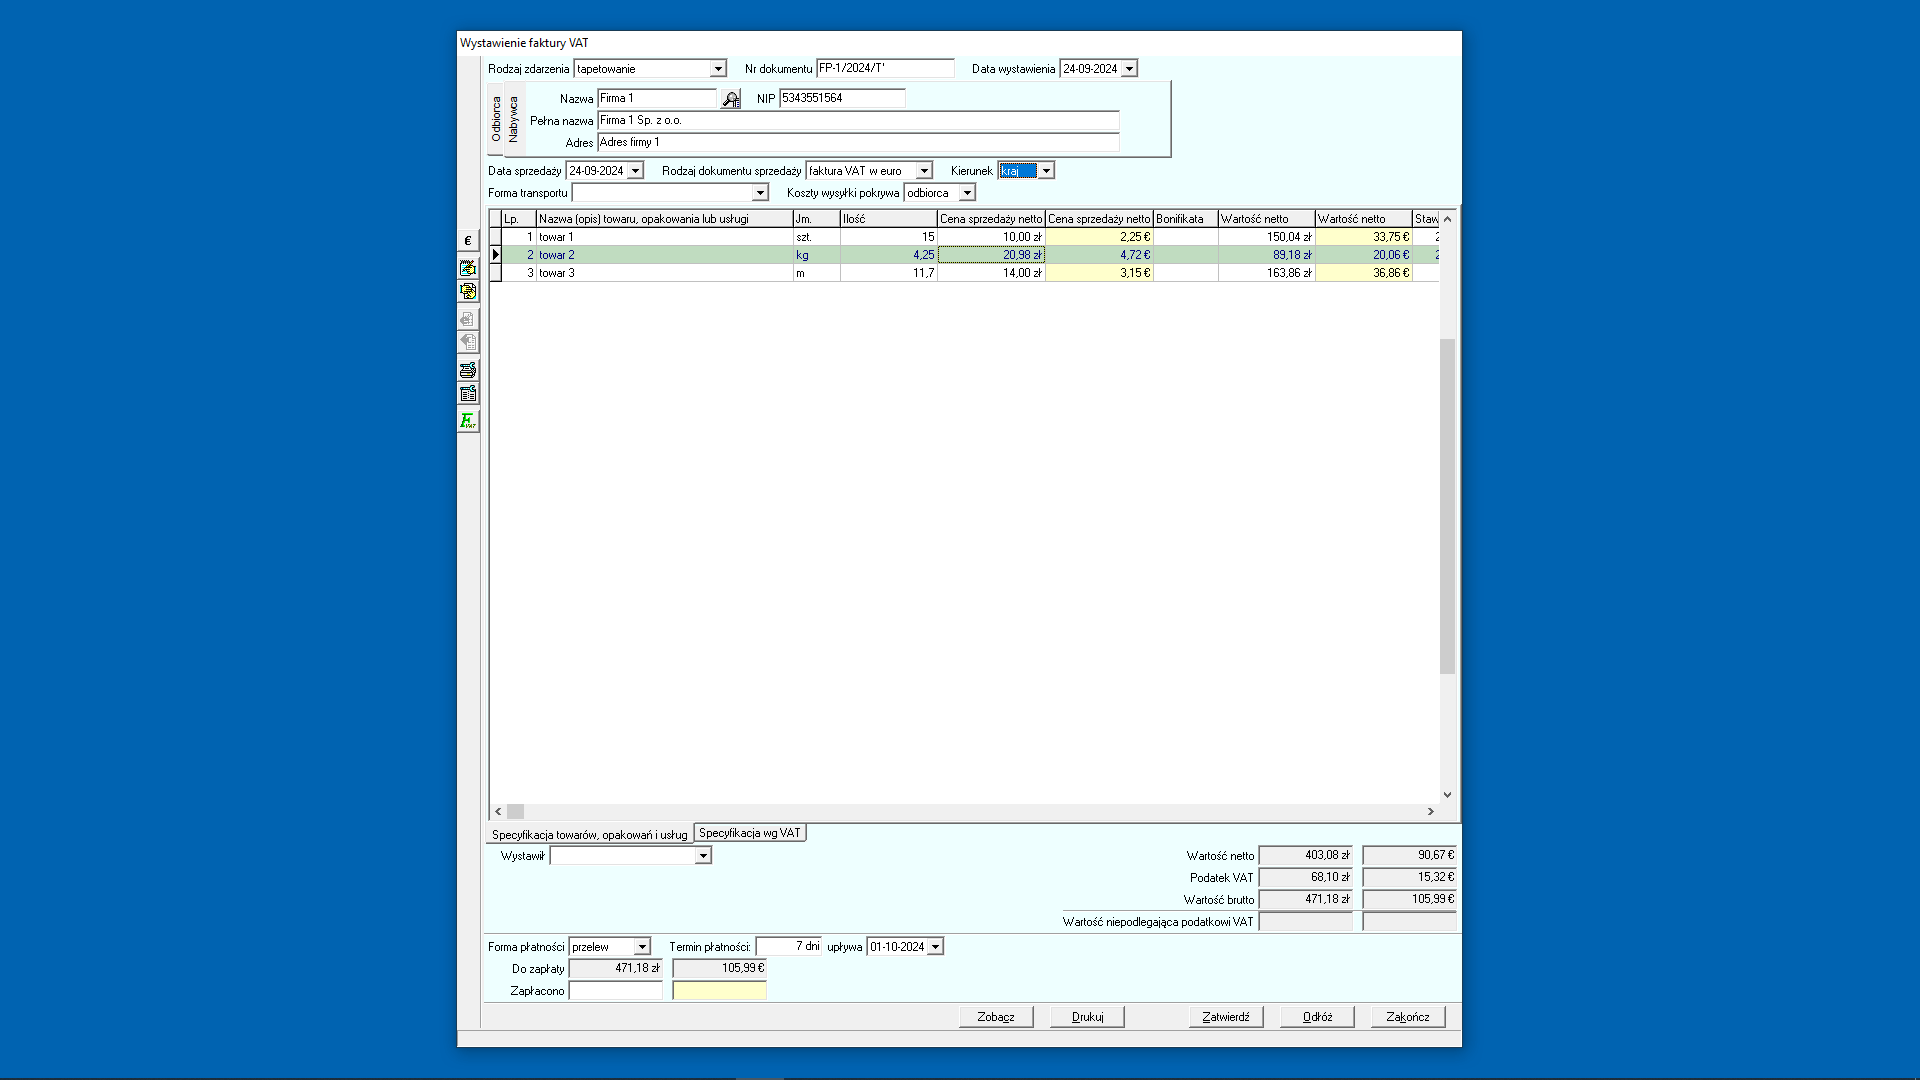1920x1080 pixels.
Task: Click the Jm. column header
Action: coord(817,219)
